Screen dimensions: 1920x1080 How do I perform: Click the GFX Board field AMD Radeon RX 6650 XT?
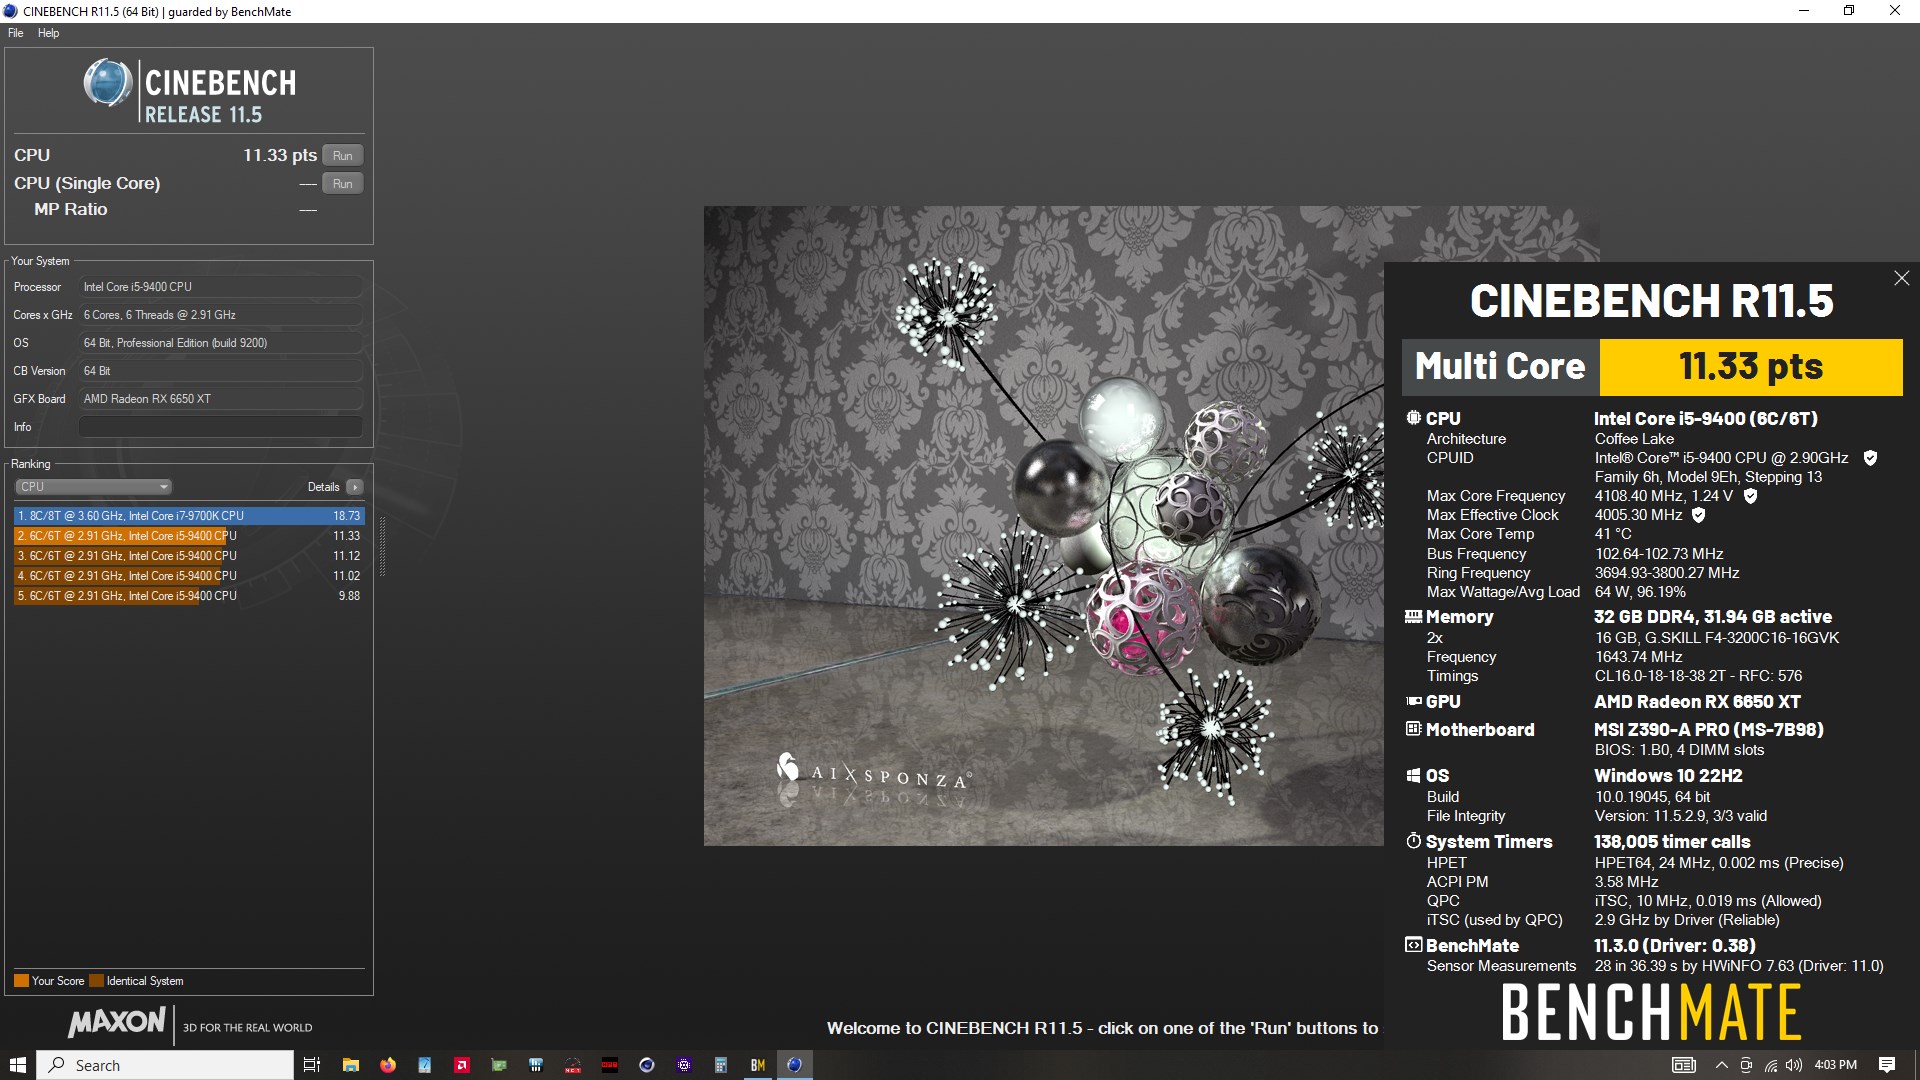point(221,399)
